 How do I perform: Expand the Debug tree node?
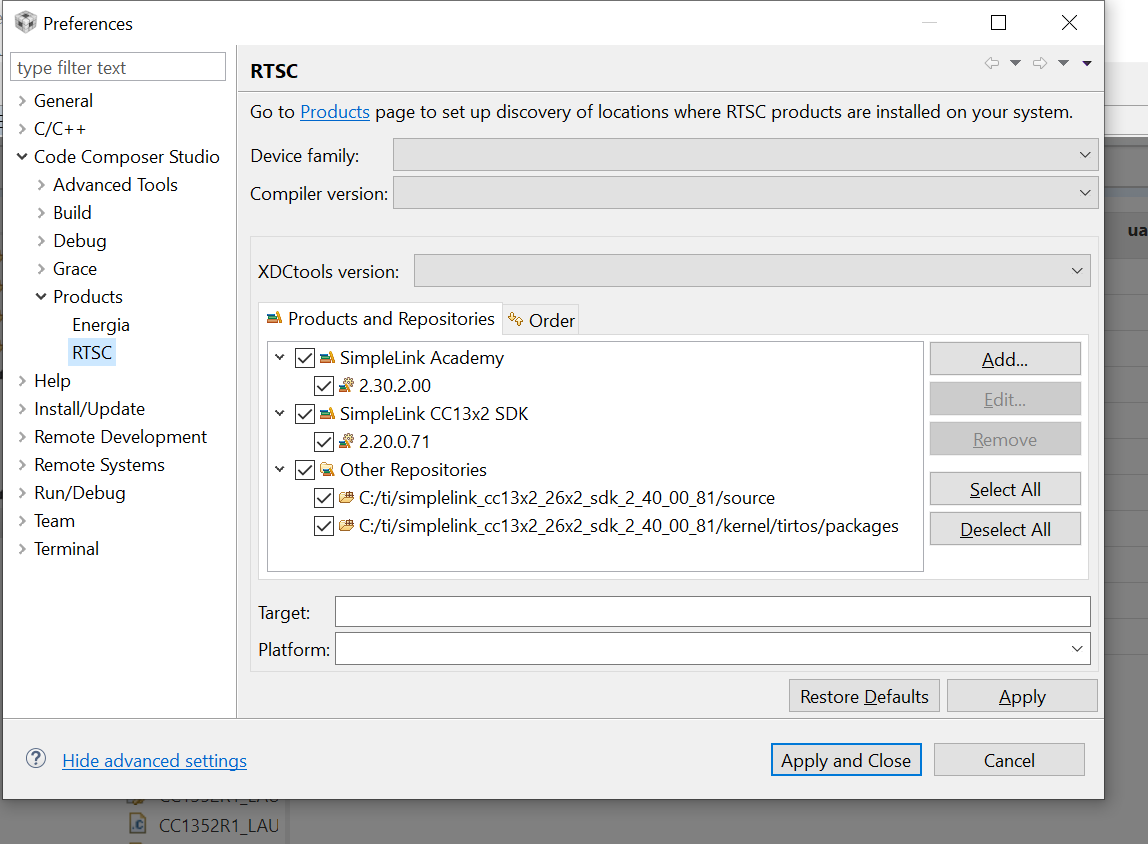tap(41, 241)
